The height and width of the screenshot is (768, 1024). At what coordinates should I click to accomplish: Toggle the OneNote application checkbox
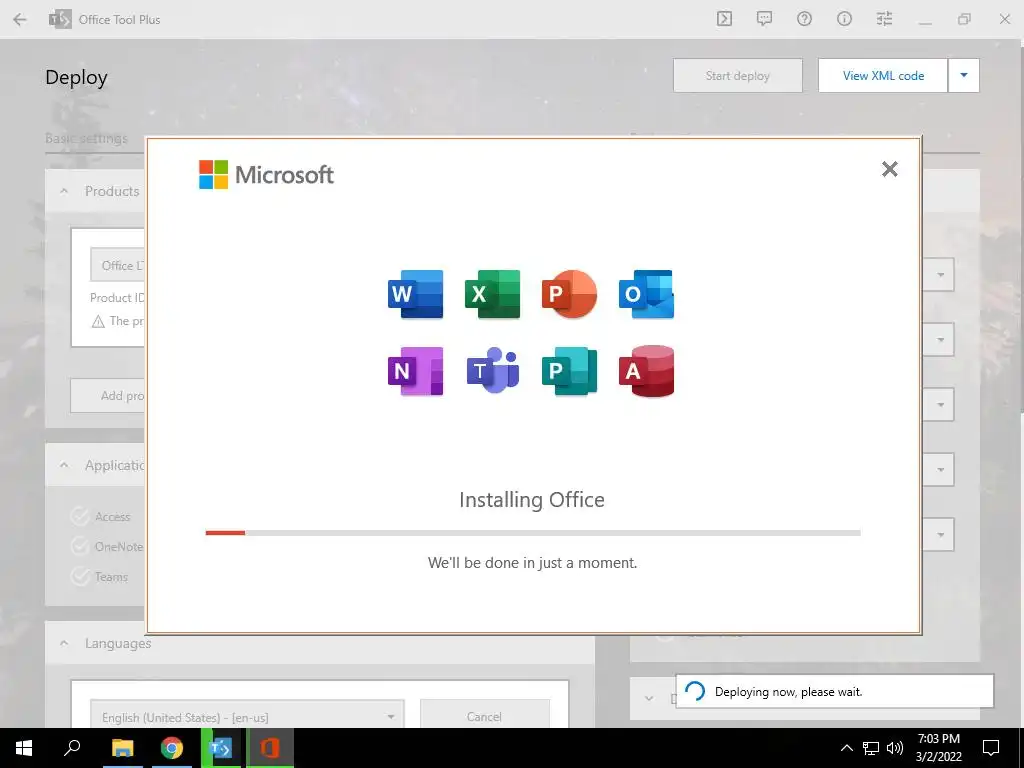pyautogui.click(x=80, y=547)
